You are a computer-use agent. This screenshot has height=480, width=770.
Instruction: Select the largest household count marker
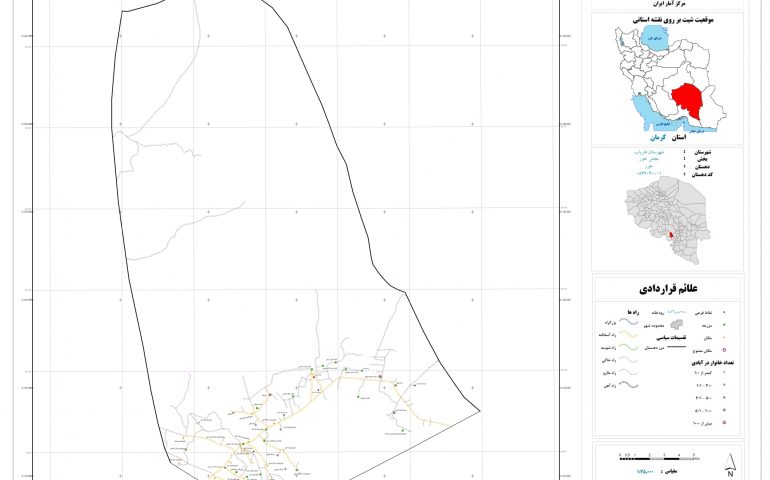pyautogui.click(x=725, y=423)
